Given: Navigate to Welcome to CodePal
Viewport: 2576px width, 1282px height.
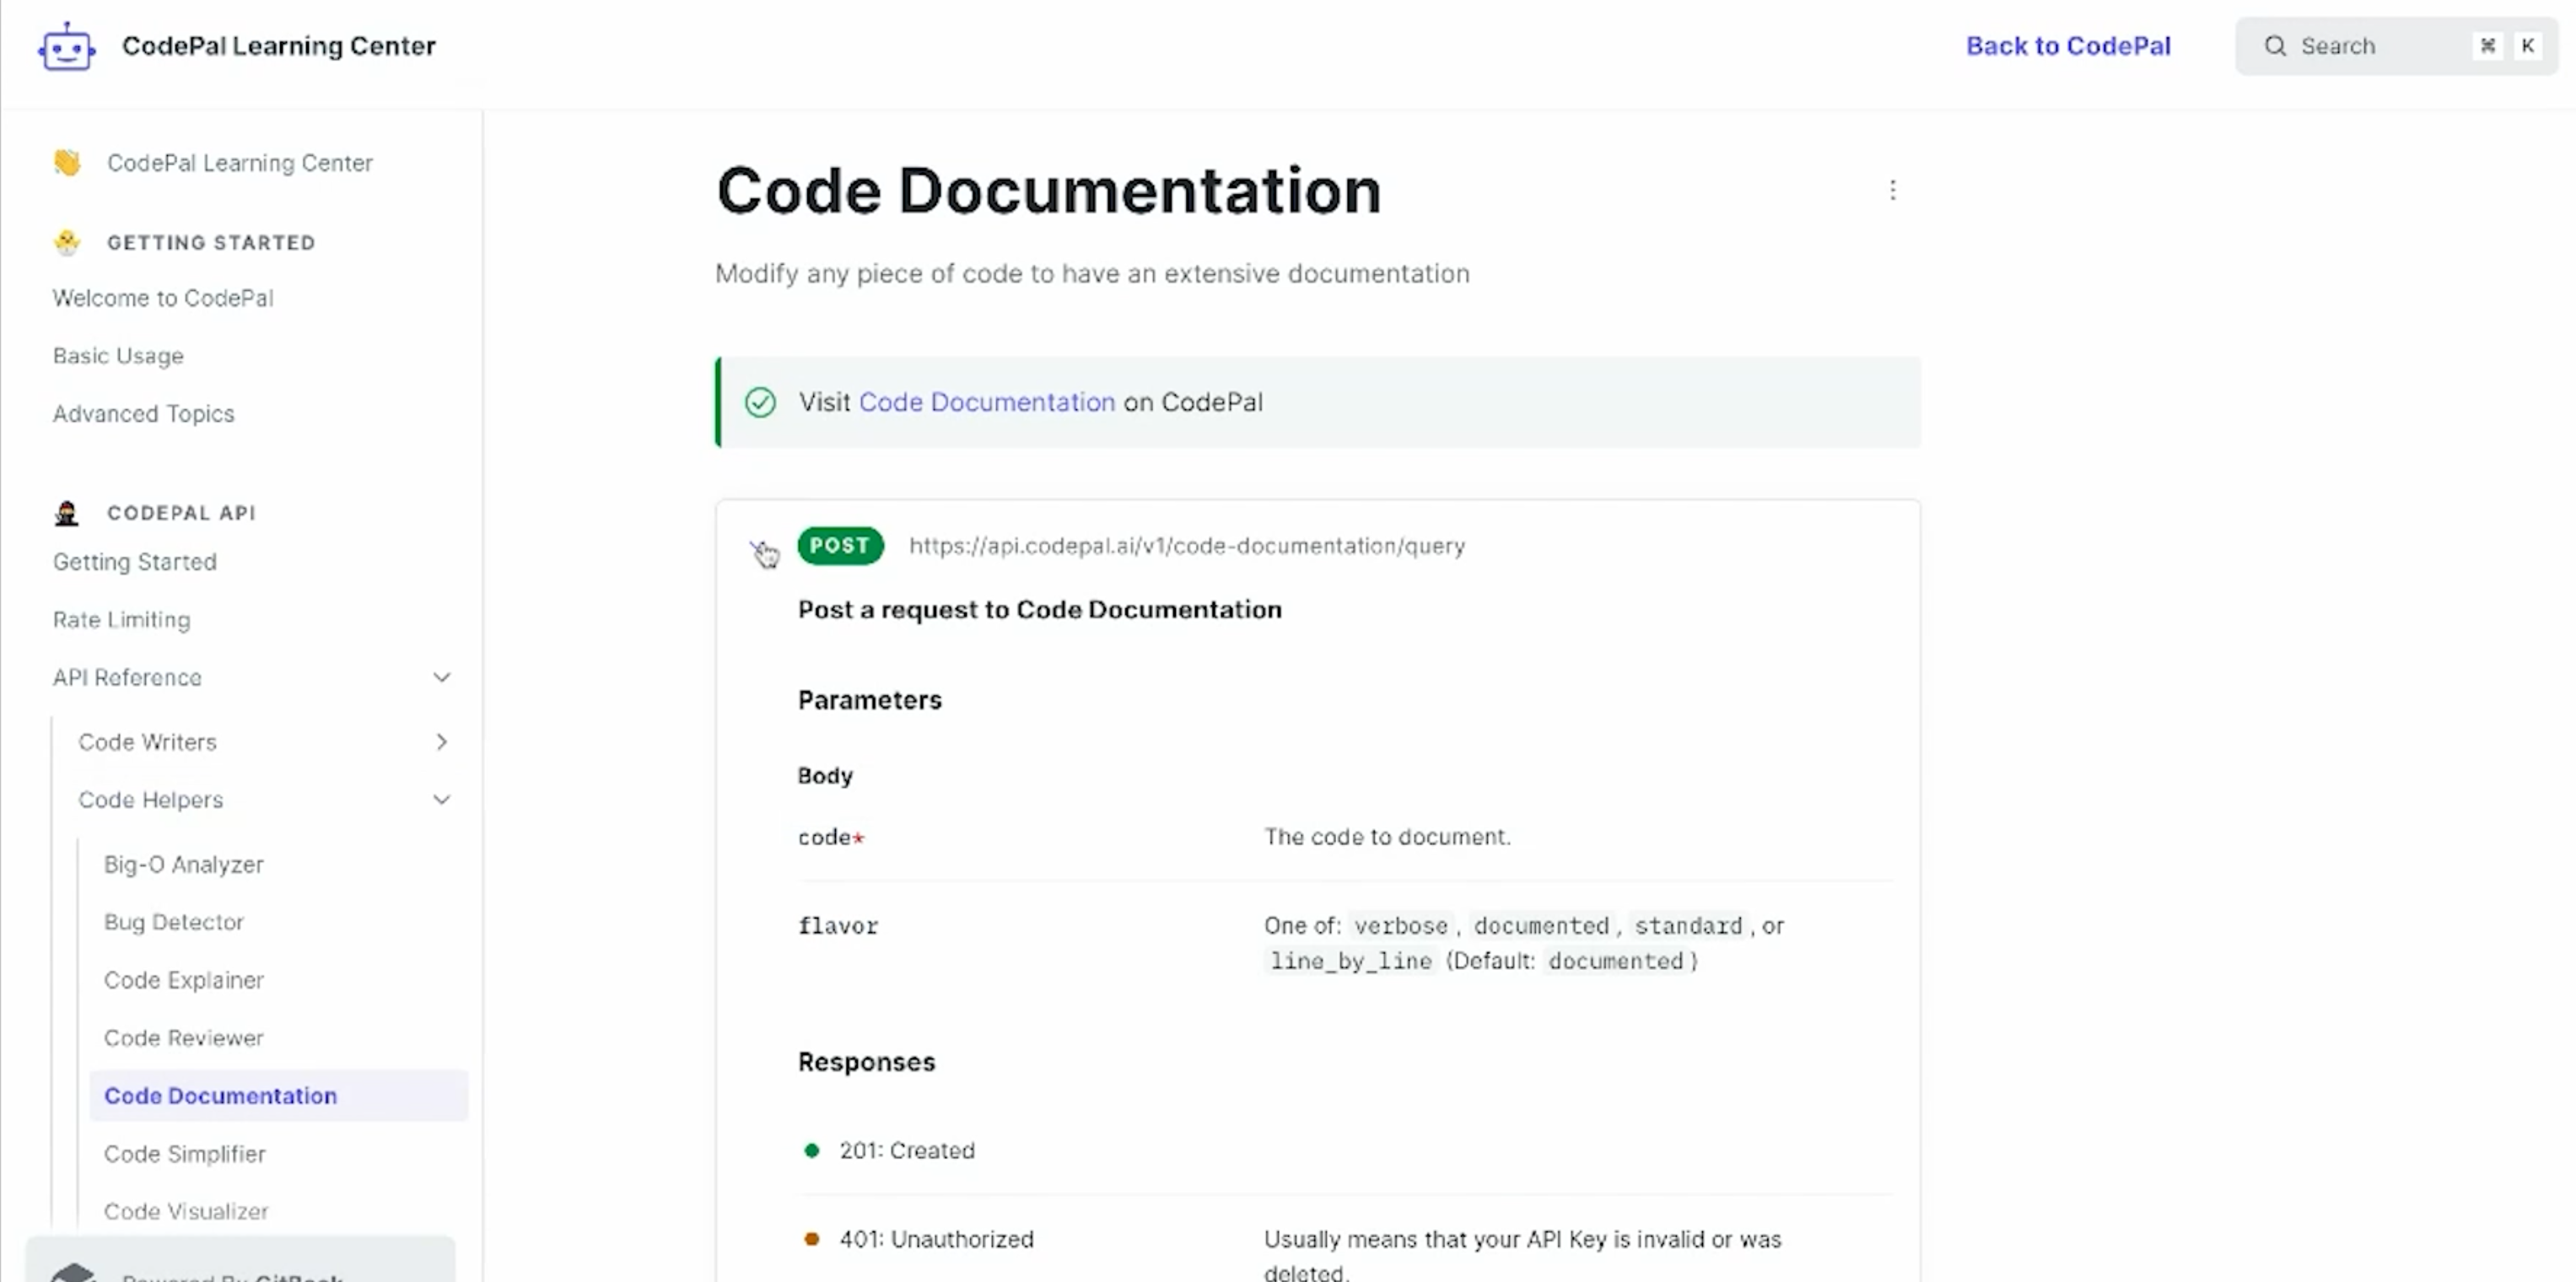Looking at the screenshot, I should (163, 299).
